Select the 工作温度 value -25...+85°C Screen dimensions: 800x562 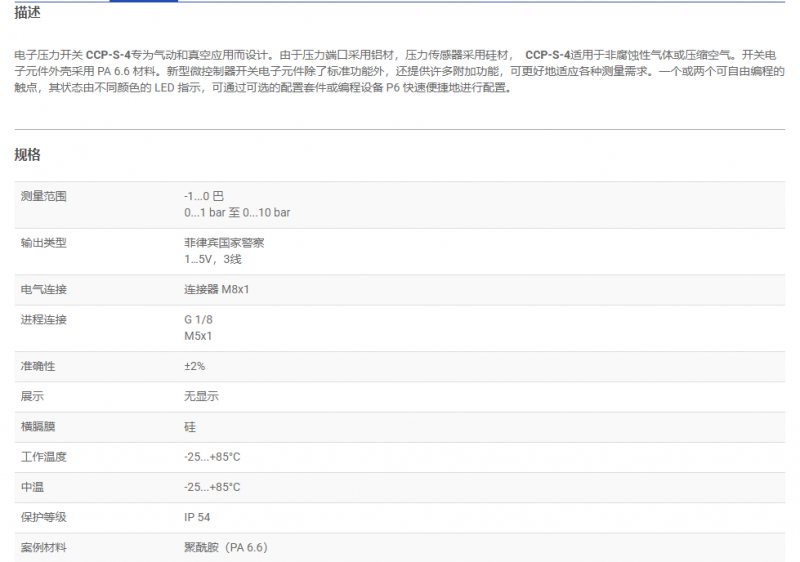pos(212,457)
